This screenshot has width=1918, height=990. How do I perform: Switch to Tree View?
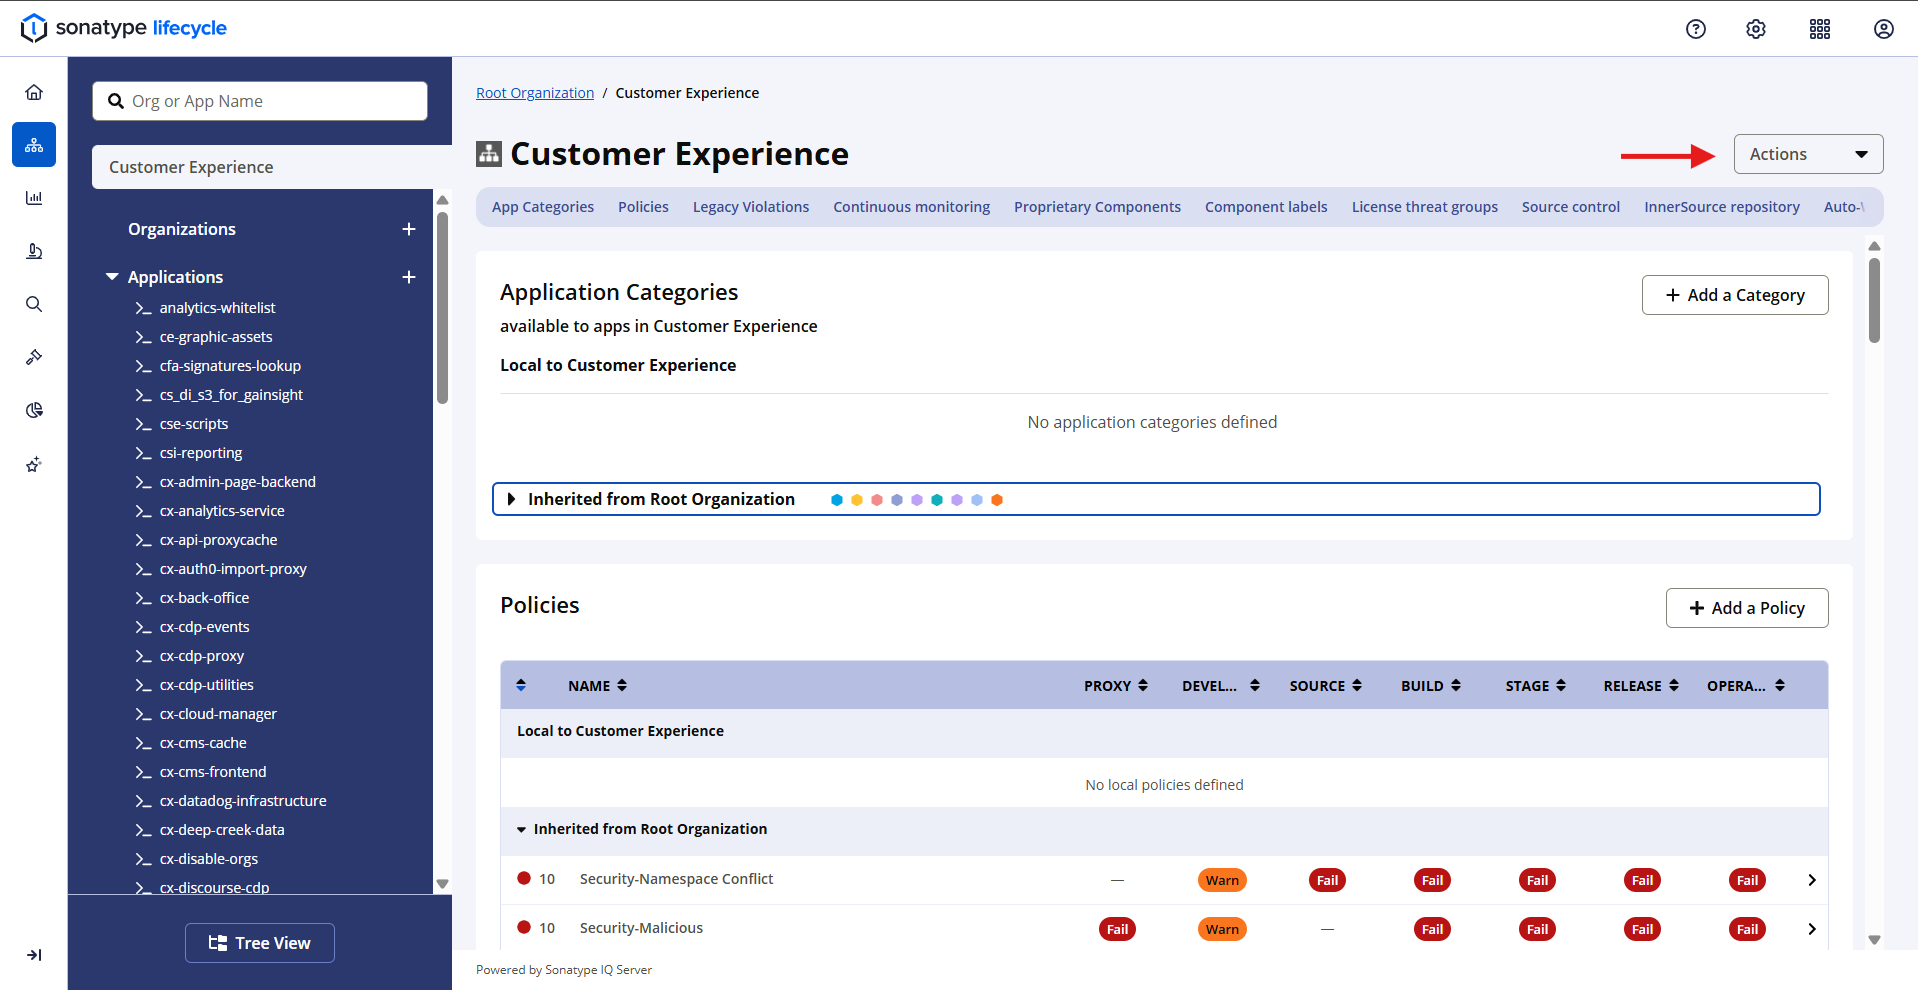pyautogui.click(x=260, y=943)
